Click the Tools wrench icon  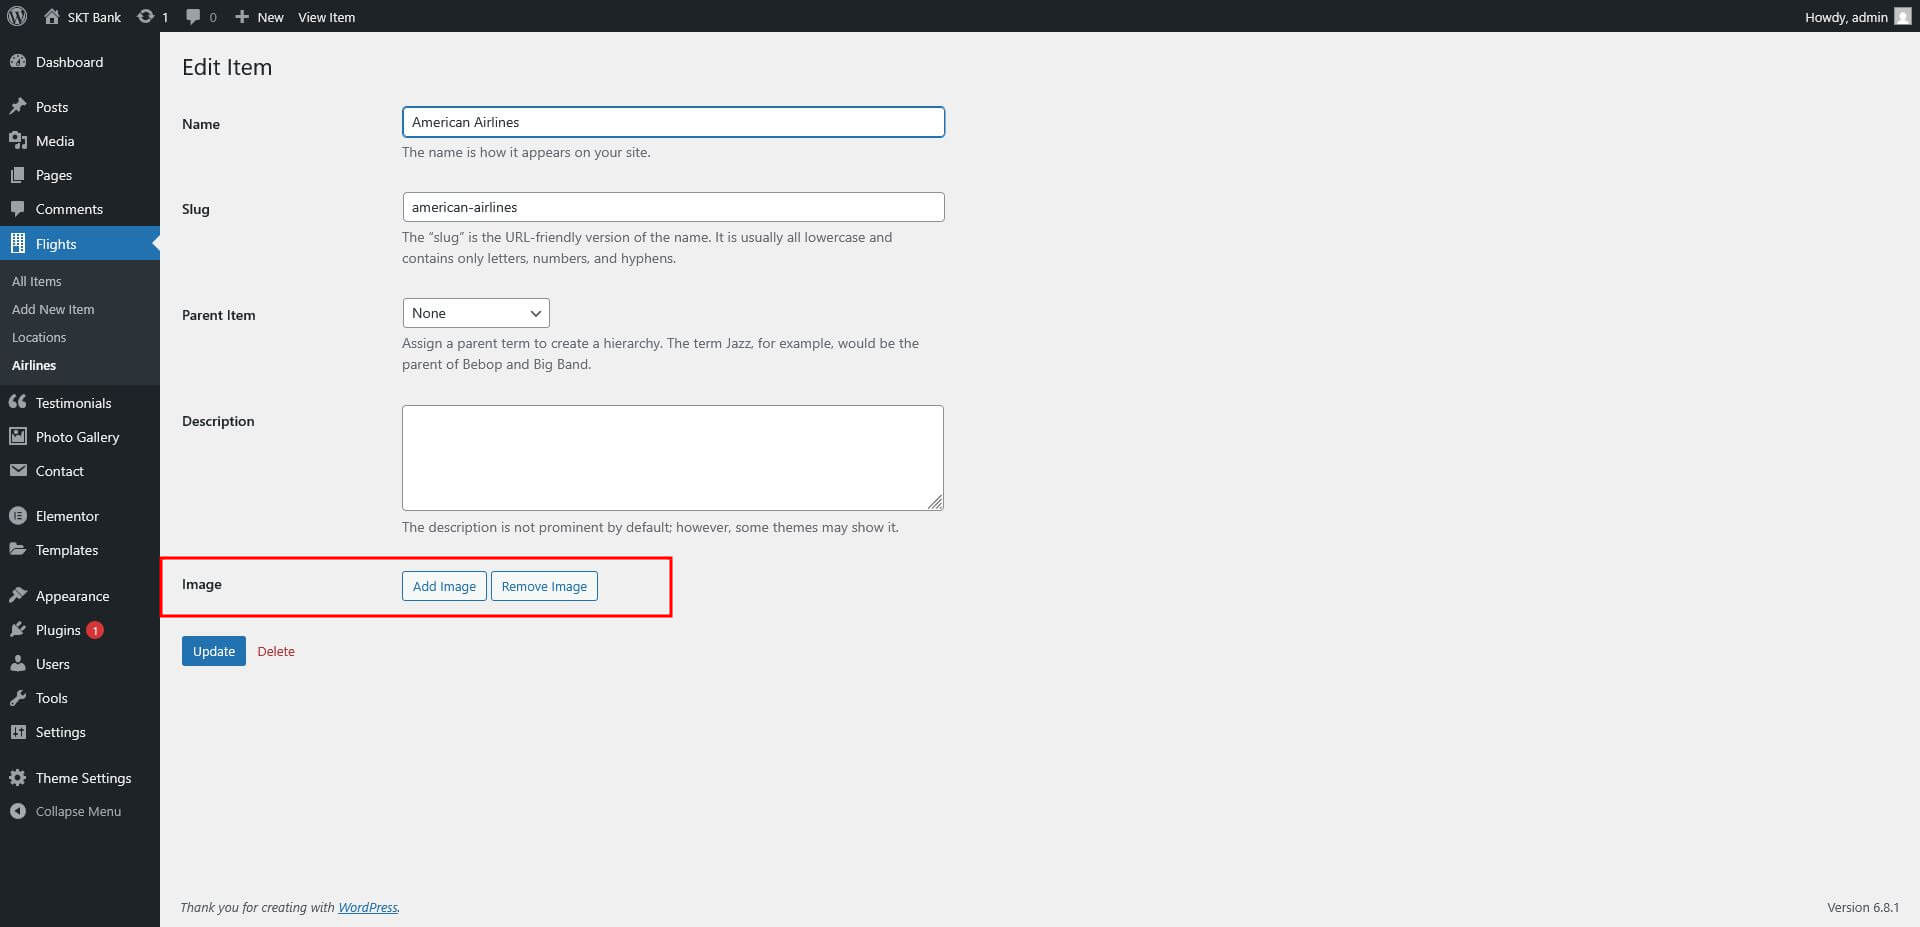click(x=18, y=698)
